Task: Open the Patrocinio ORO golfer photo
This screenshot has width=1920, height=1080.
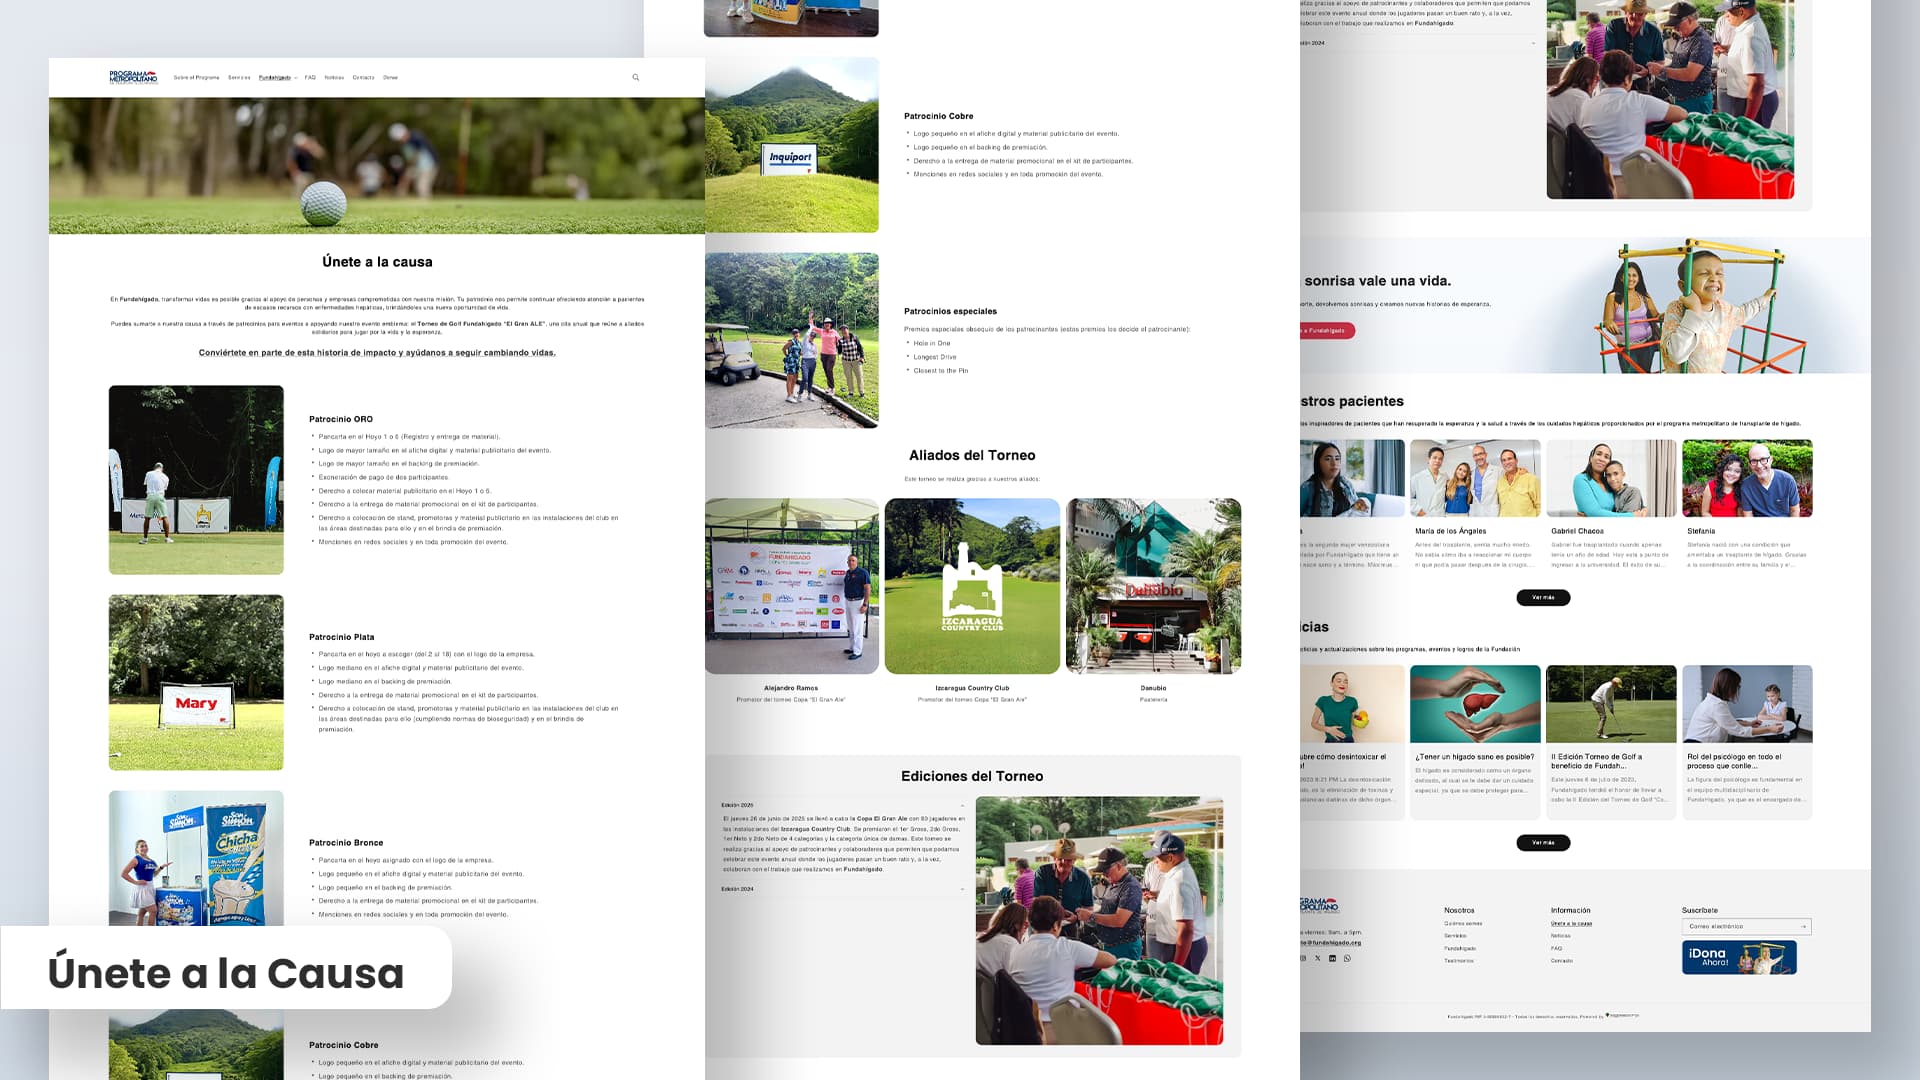Action: tap(196, 480)
